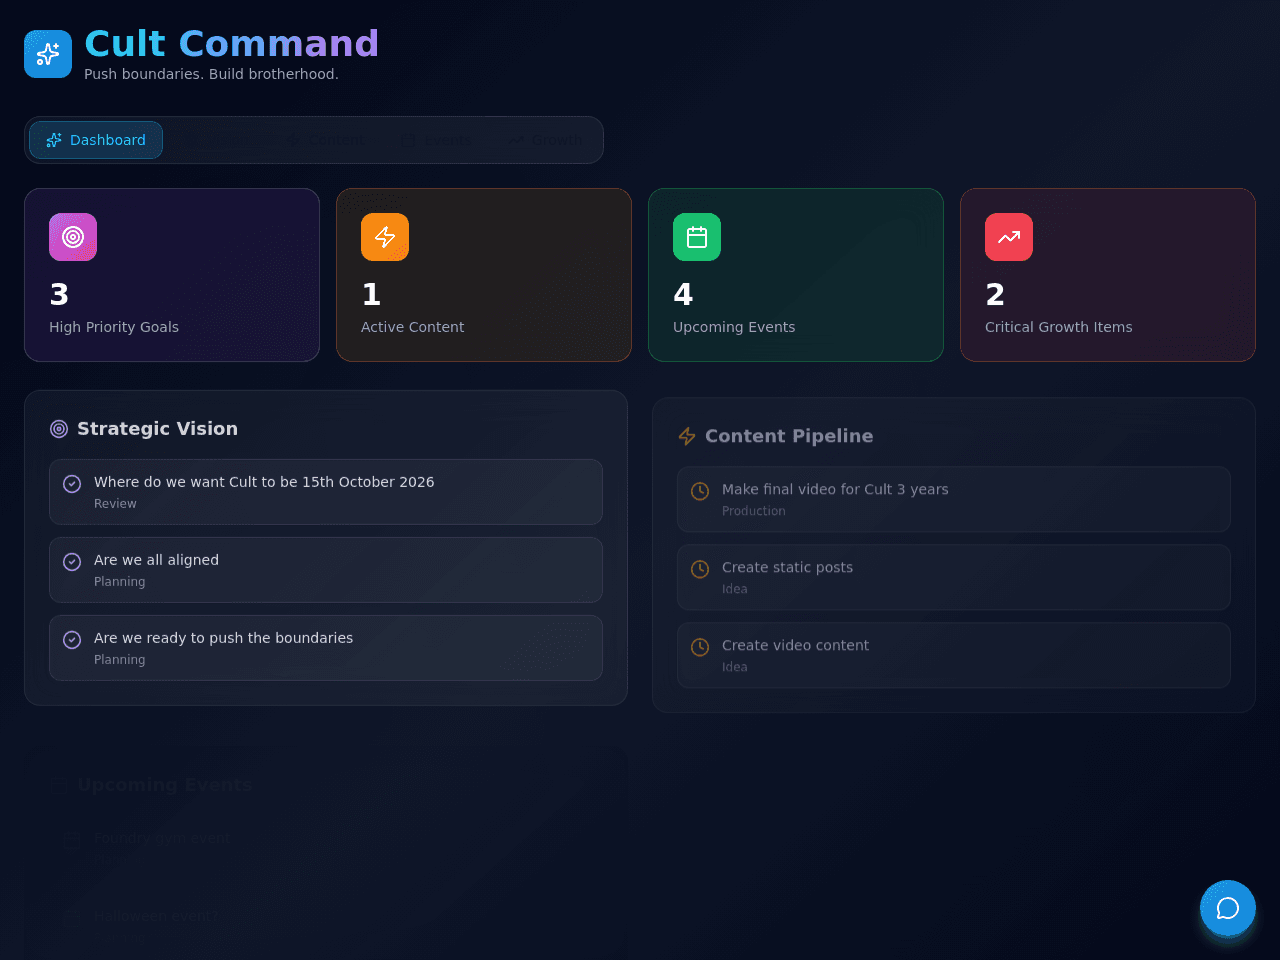Toggle check circle for Are we all aligned

point(72,562)
